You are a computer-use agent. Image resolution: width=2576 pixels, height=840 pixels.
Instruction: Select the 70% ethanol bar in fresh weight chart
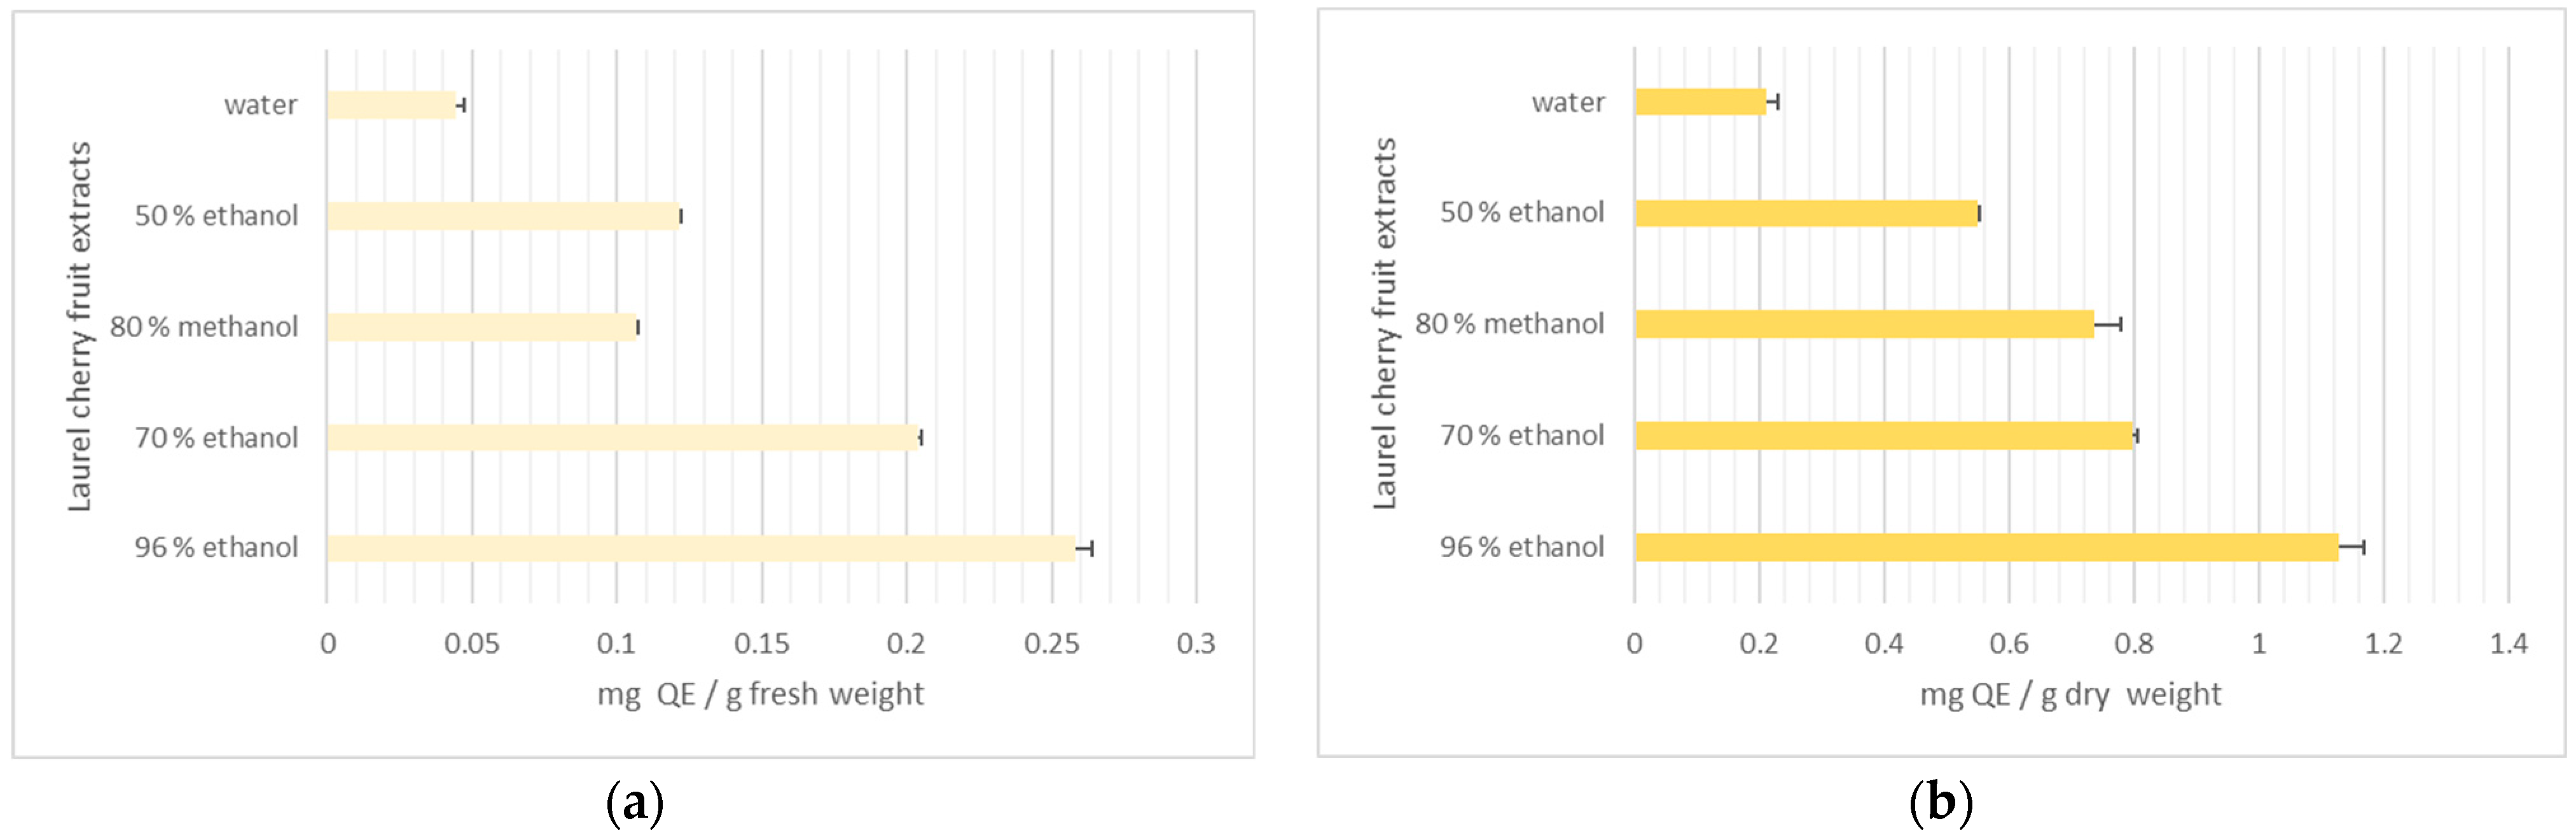622,438
